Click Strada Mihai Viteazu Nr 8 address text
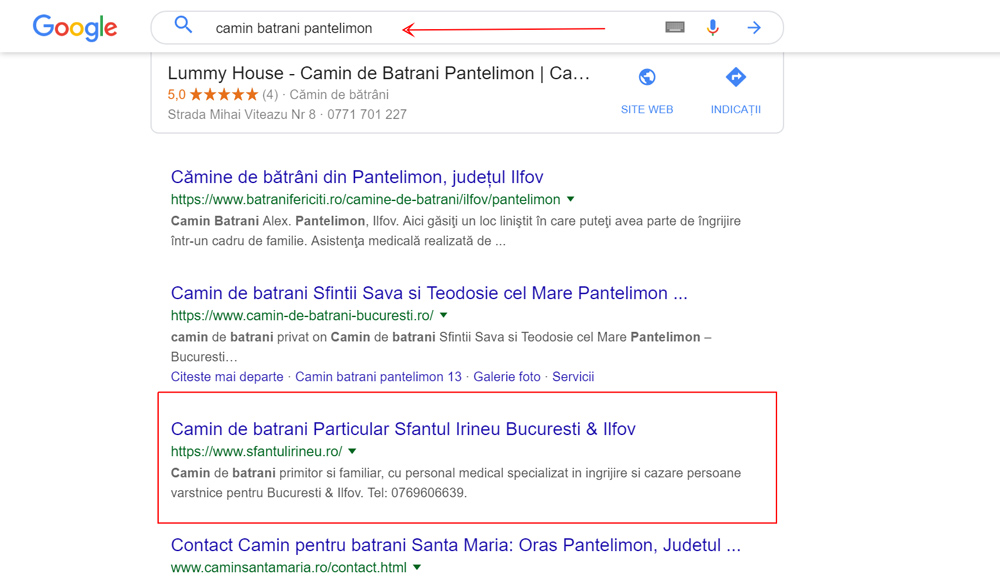 pos(242,115)
